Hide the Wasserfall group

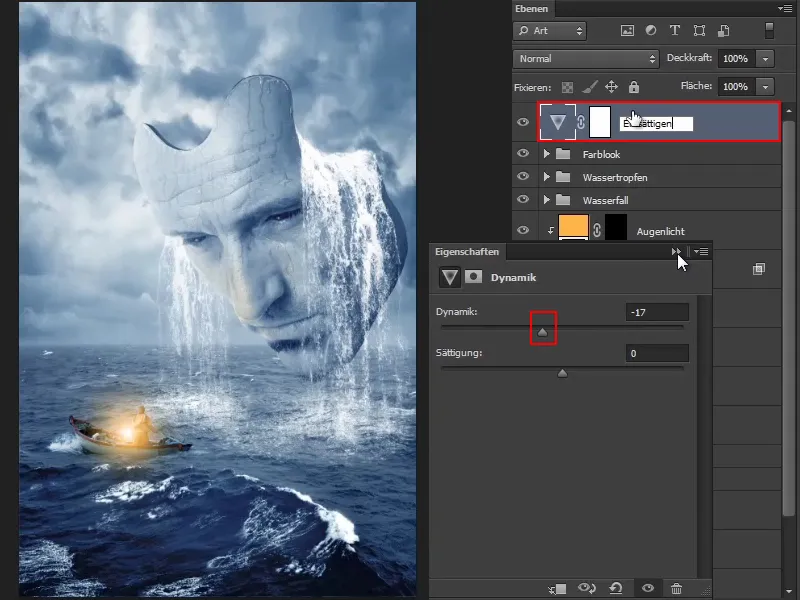pos(523,199)
